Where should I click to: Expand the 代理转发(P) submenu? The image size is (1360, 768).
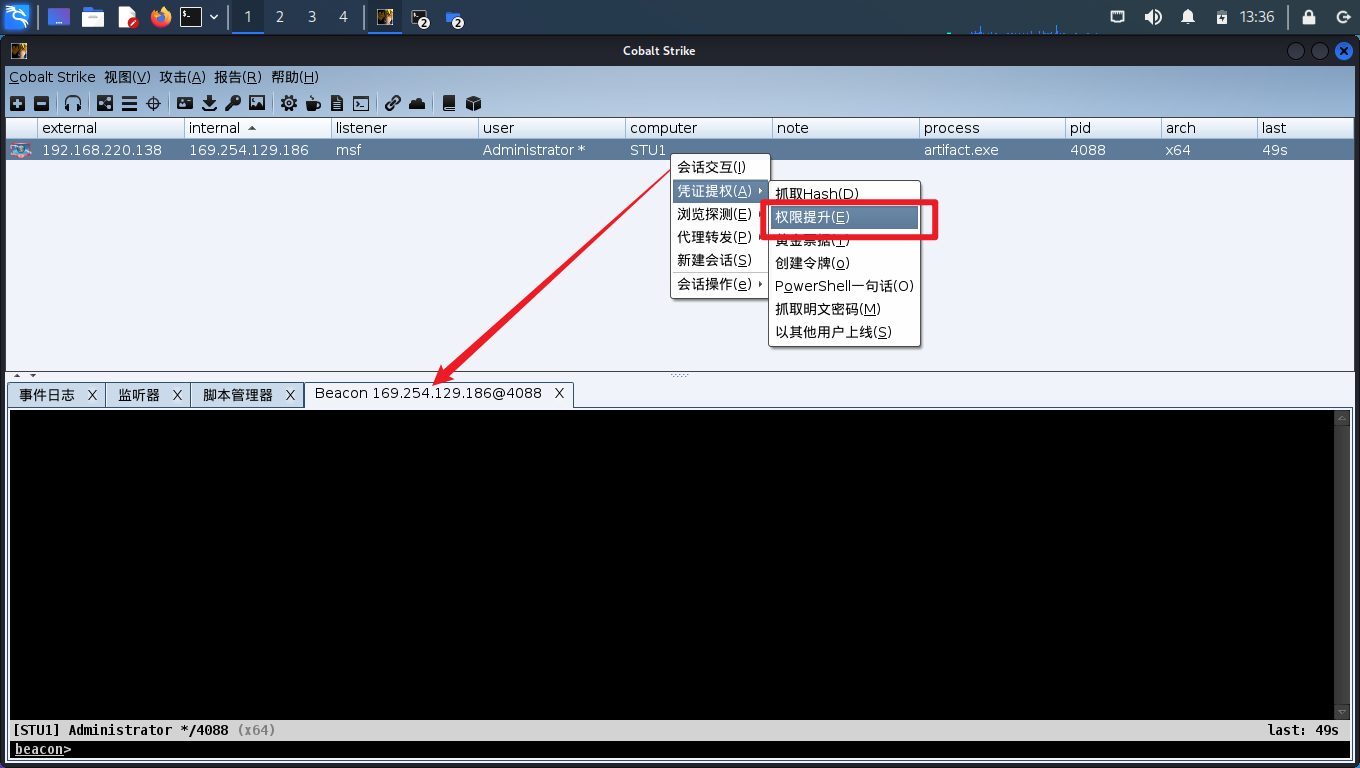(720, 237)
